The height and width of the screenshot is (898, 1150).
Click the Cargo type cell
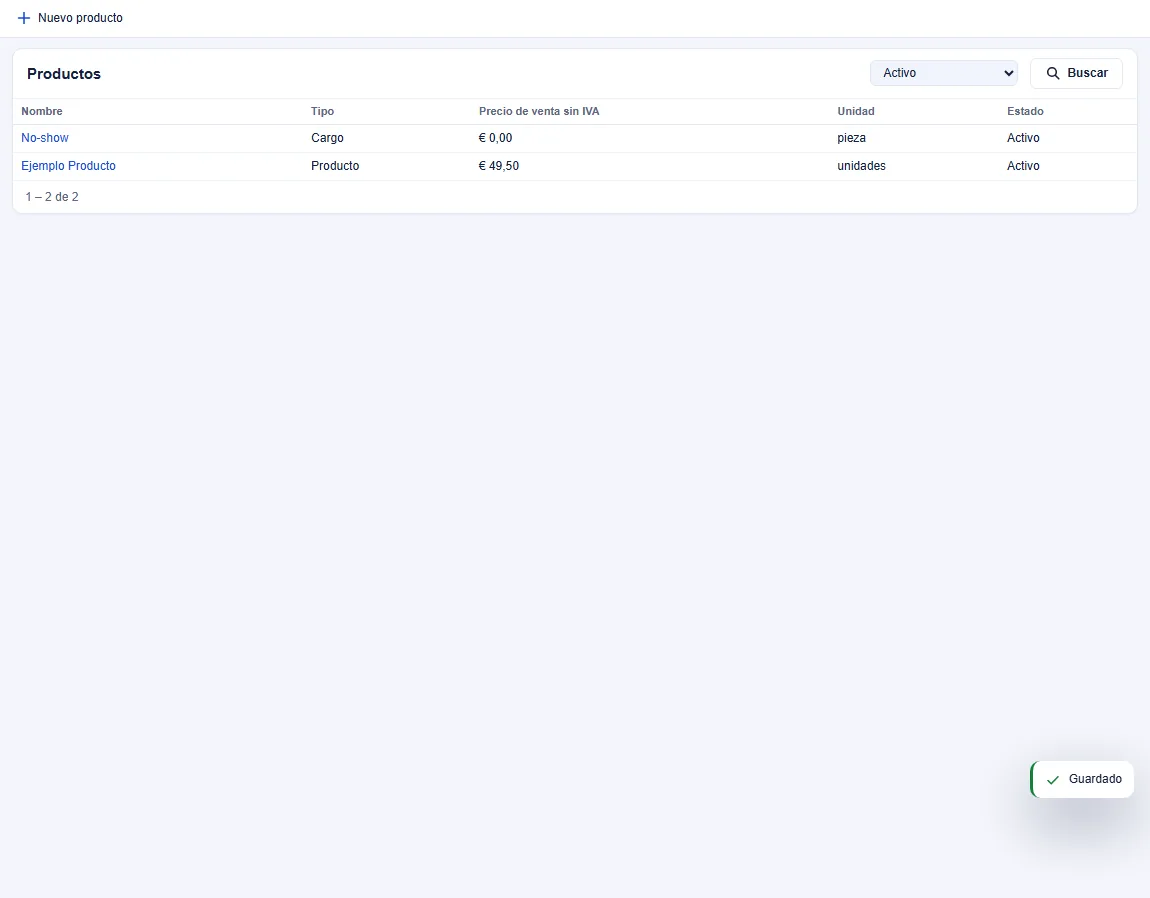pyautogui.click(x=327, y=138)
